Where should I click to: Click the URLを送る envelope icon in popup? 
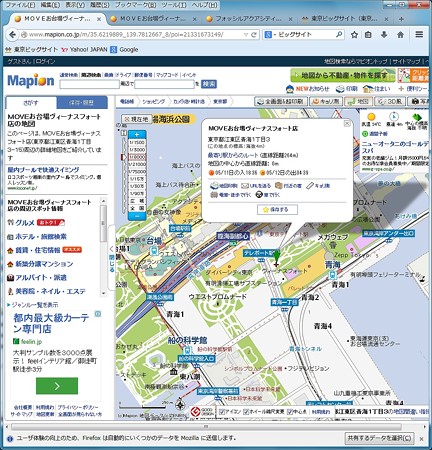point(245,186)
